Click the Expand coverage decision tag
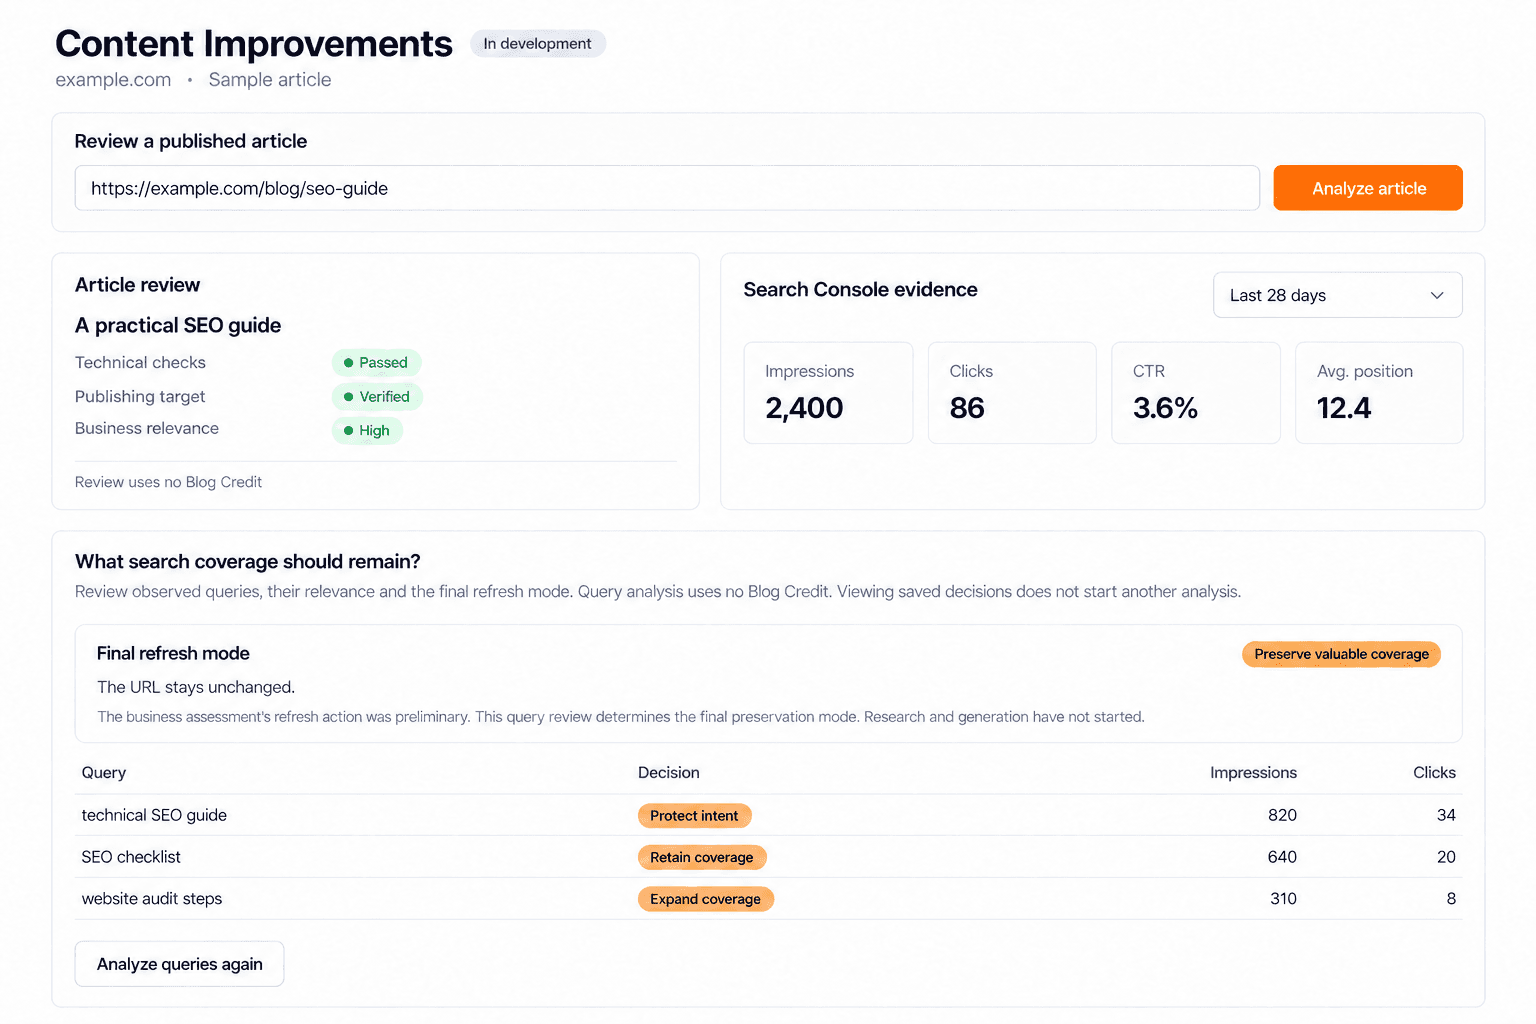The image size is (1536, 1024). (705, 899)
